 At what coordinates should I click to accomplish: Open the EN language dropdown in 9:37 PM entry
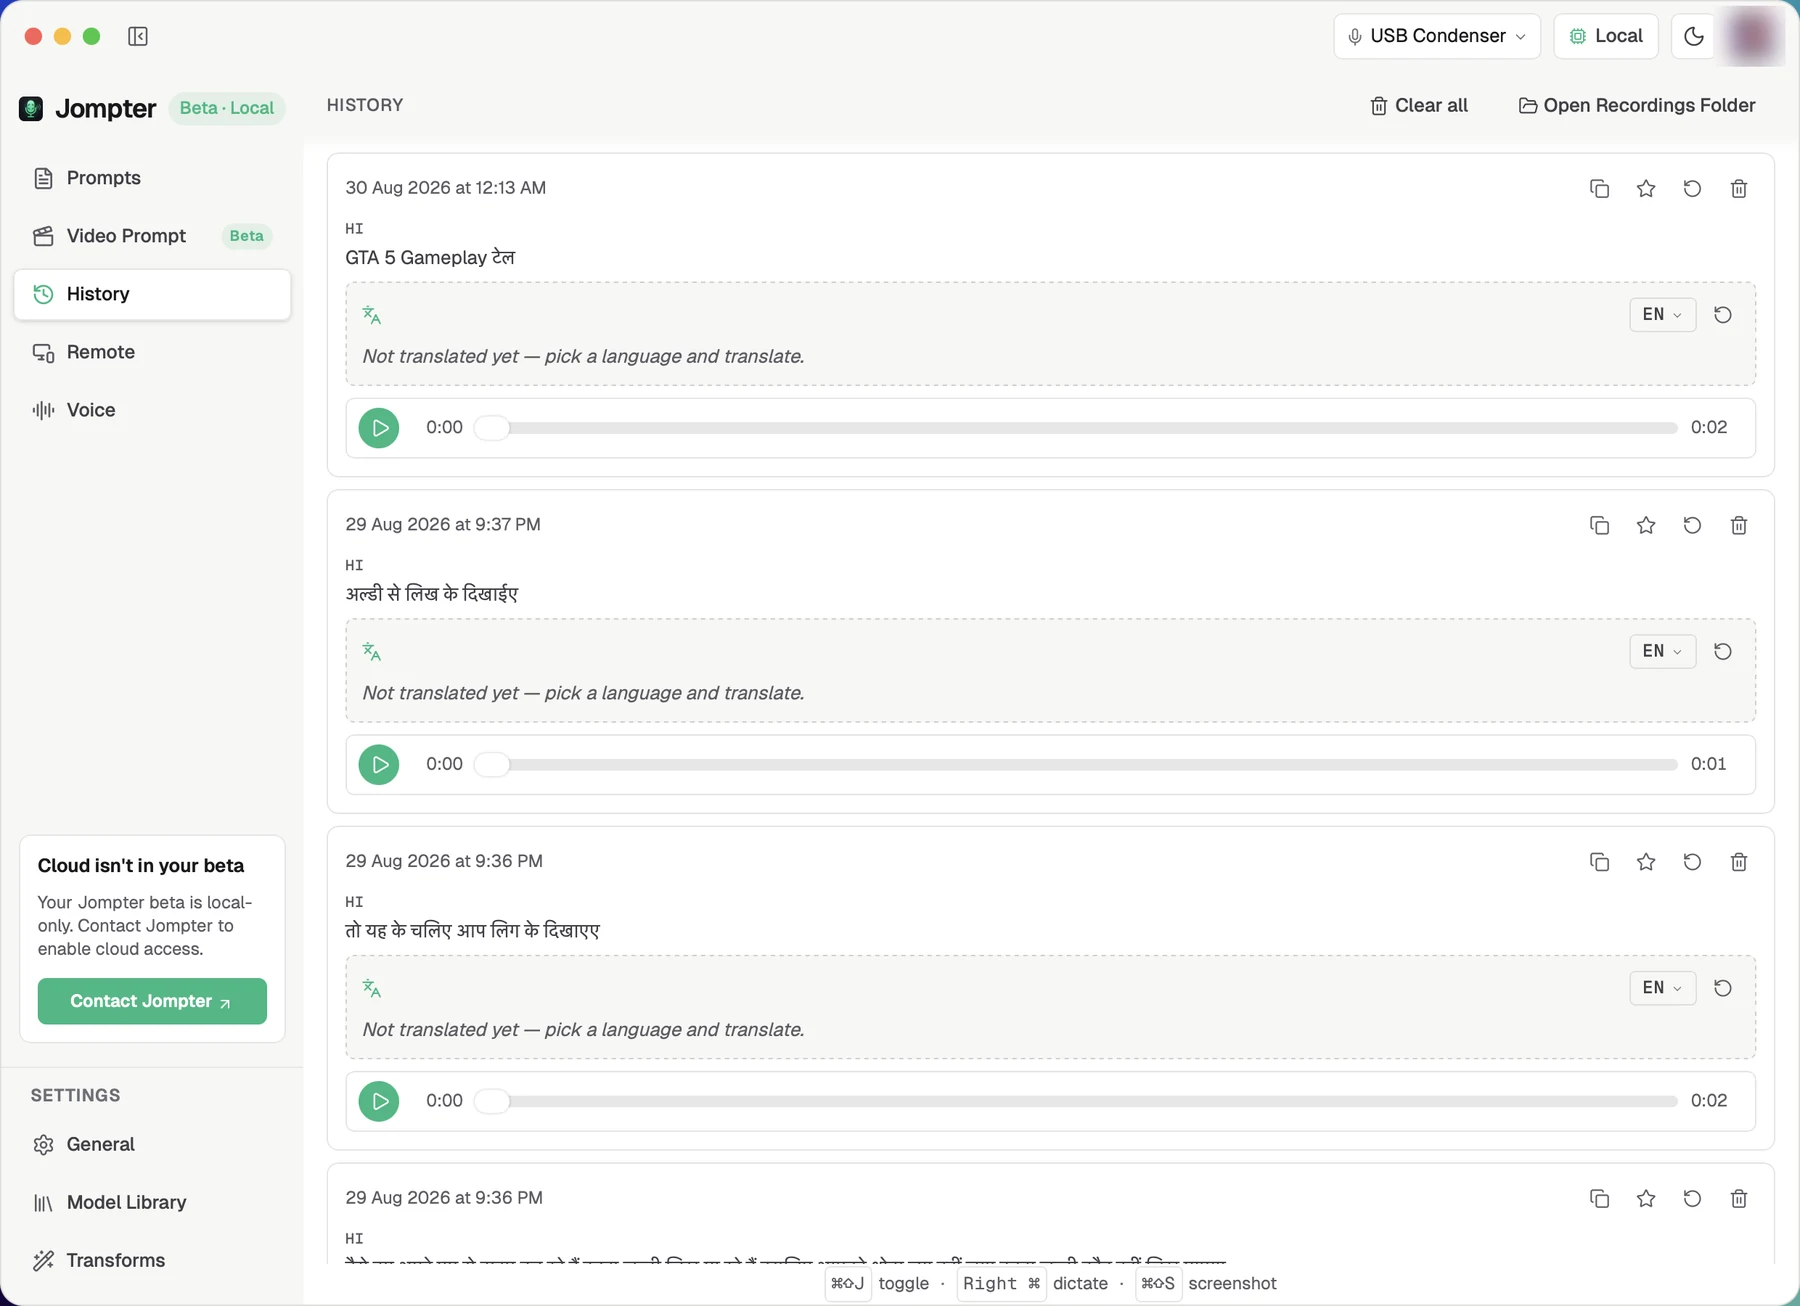click(1662, 652)
